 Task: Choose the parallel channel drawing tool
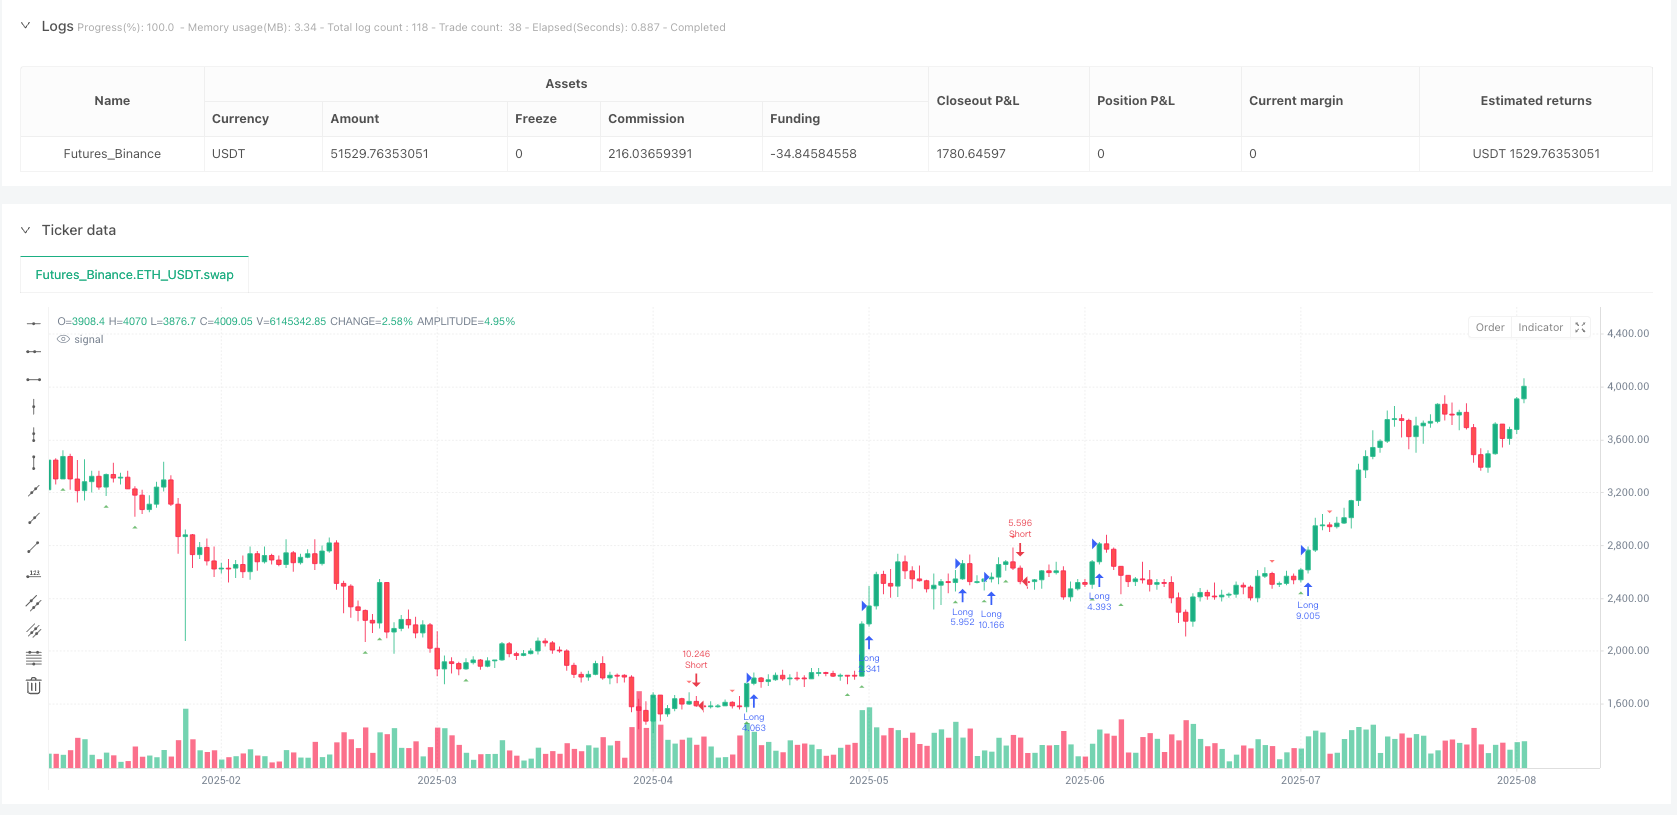coord(33,603)
